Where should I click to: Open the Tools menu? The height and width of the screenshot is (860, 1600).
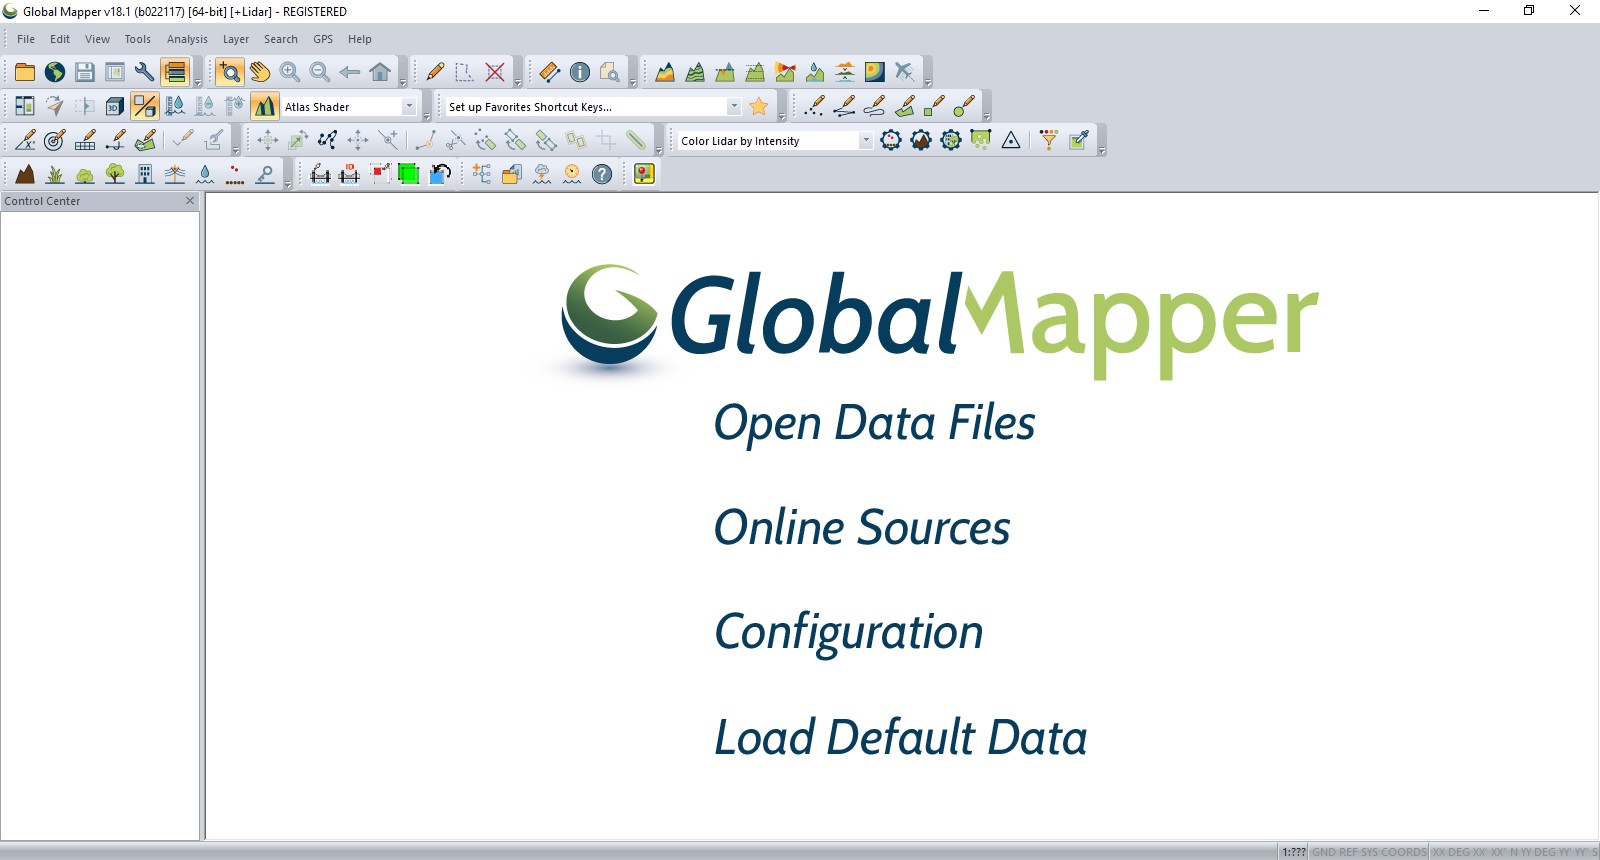[x=137, y=39]
